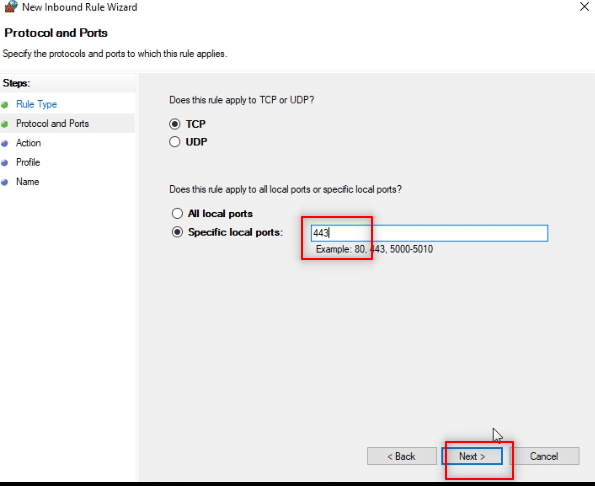Click the green bullet beside Rule Type
The image size is (595, 486).
point(5,105)
